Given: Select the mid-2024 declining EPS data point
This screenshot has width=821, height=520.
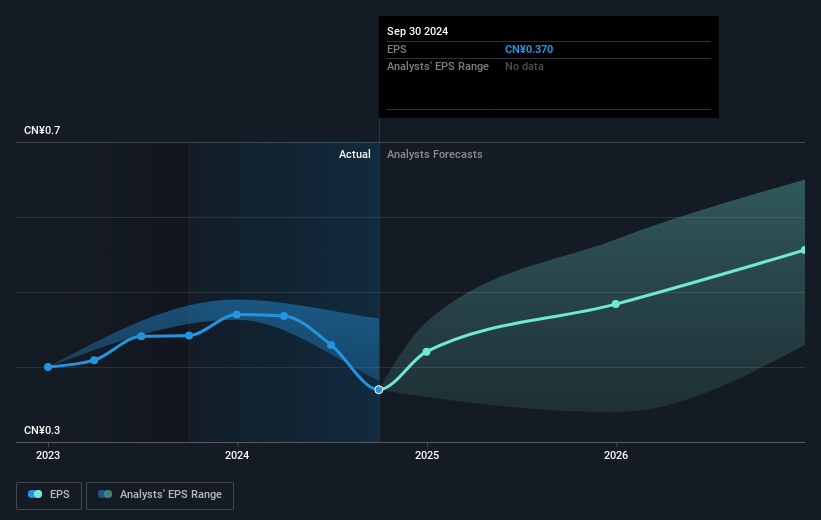Looking at the screenshot, I should (x=331, y=345).
